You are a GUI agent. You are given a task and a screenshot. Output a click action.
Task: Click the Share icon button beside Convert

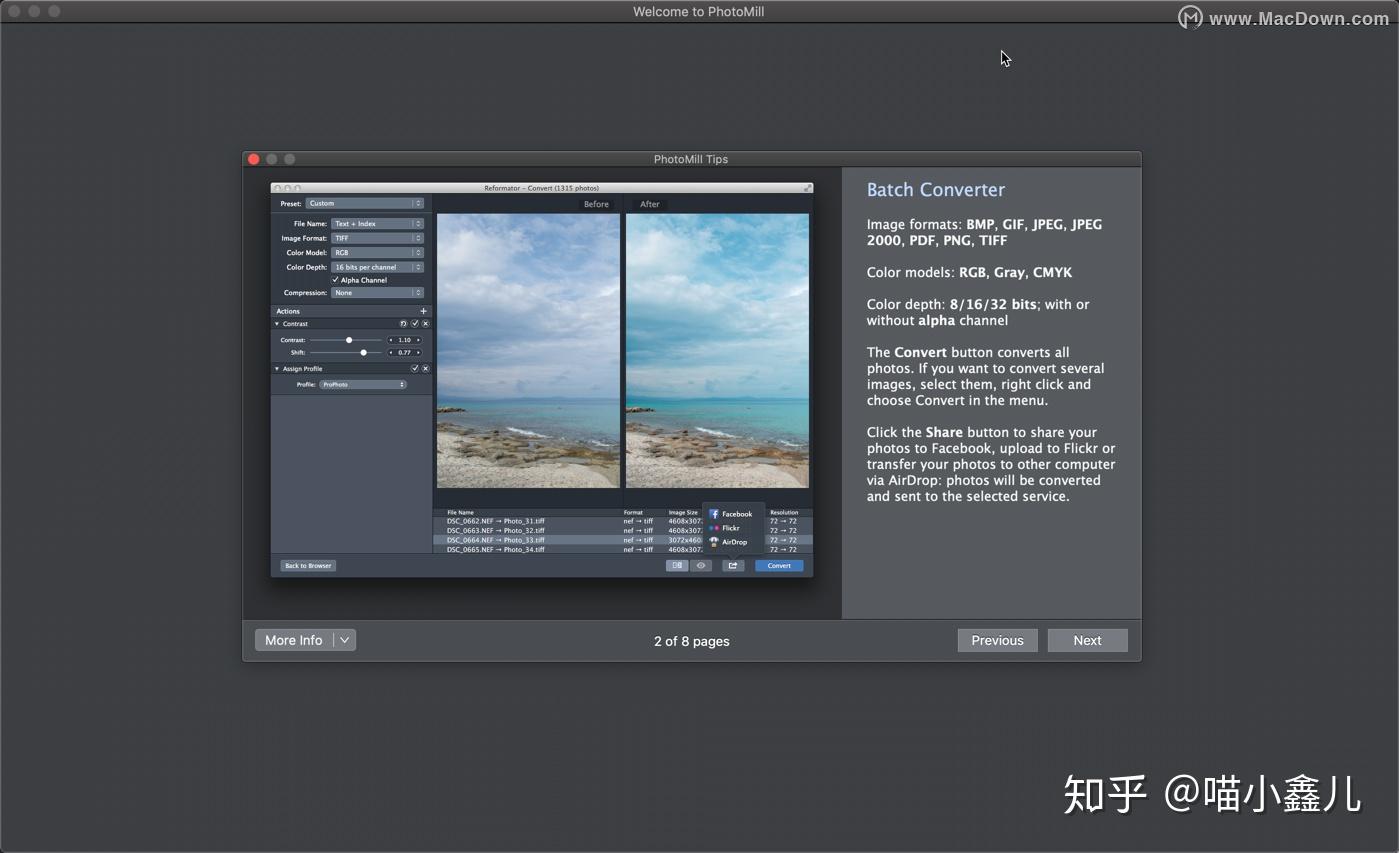733,566
